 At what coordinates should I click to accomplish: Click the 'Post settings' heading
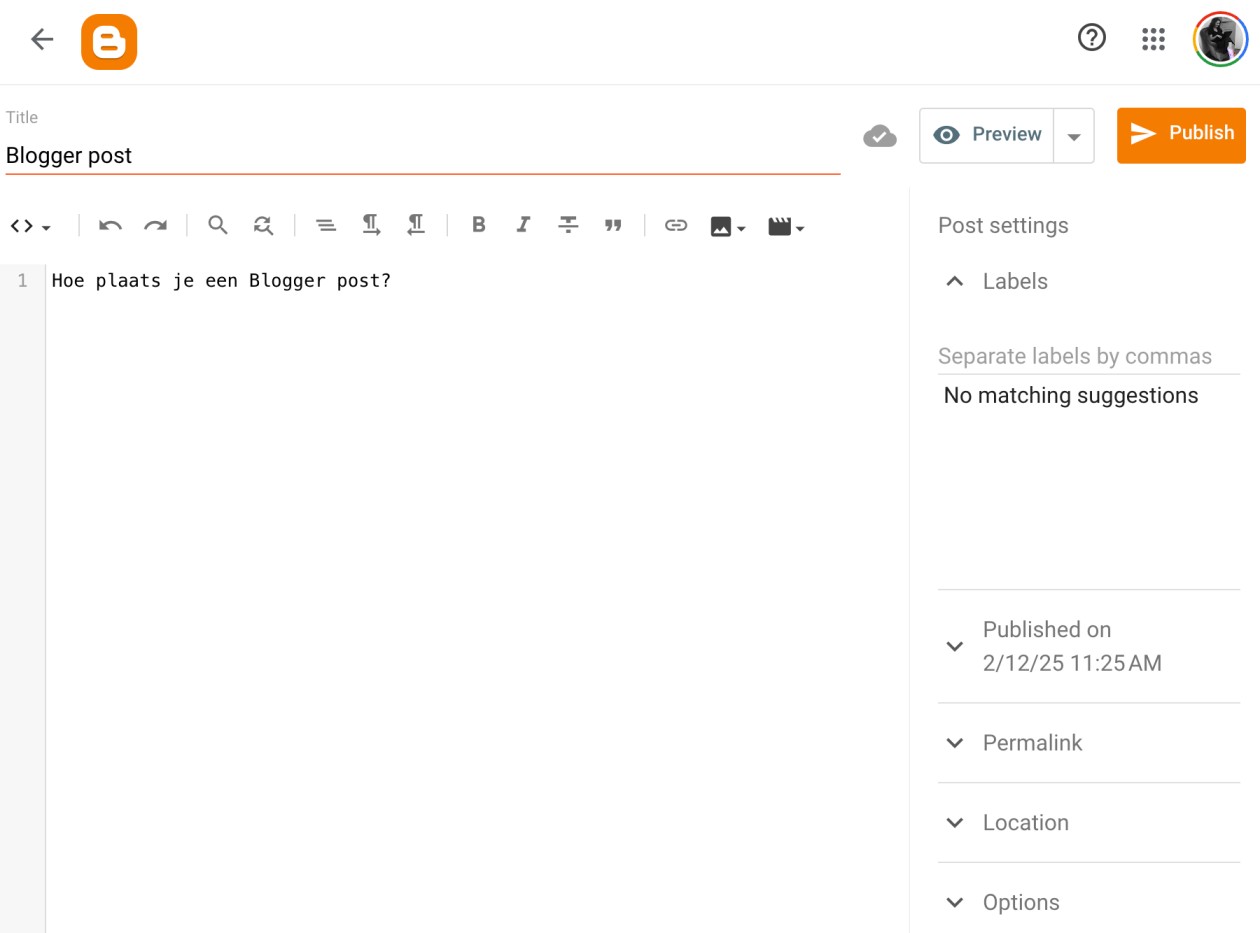1003,226
